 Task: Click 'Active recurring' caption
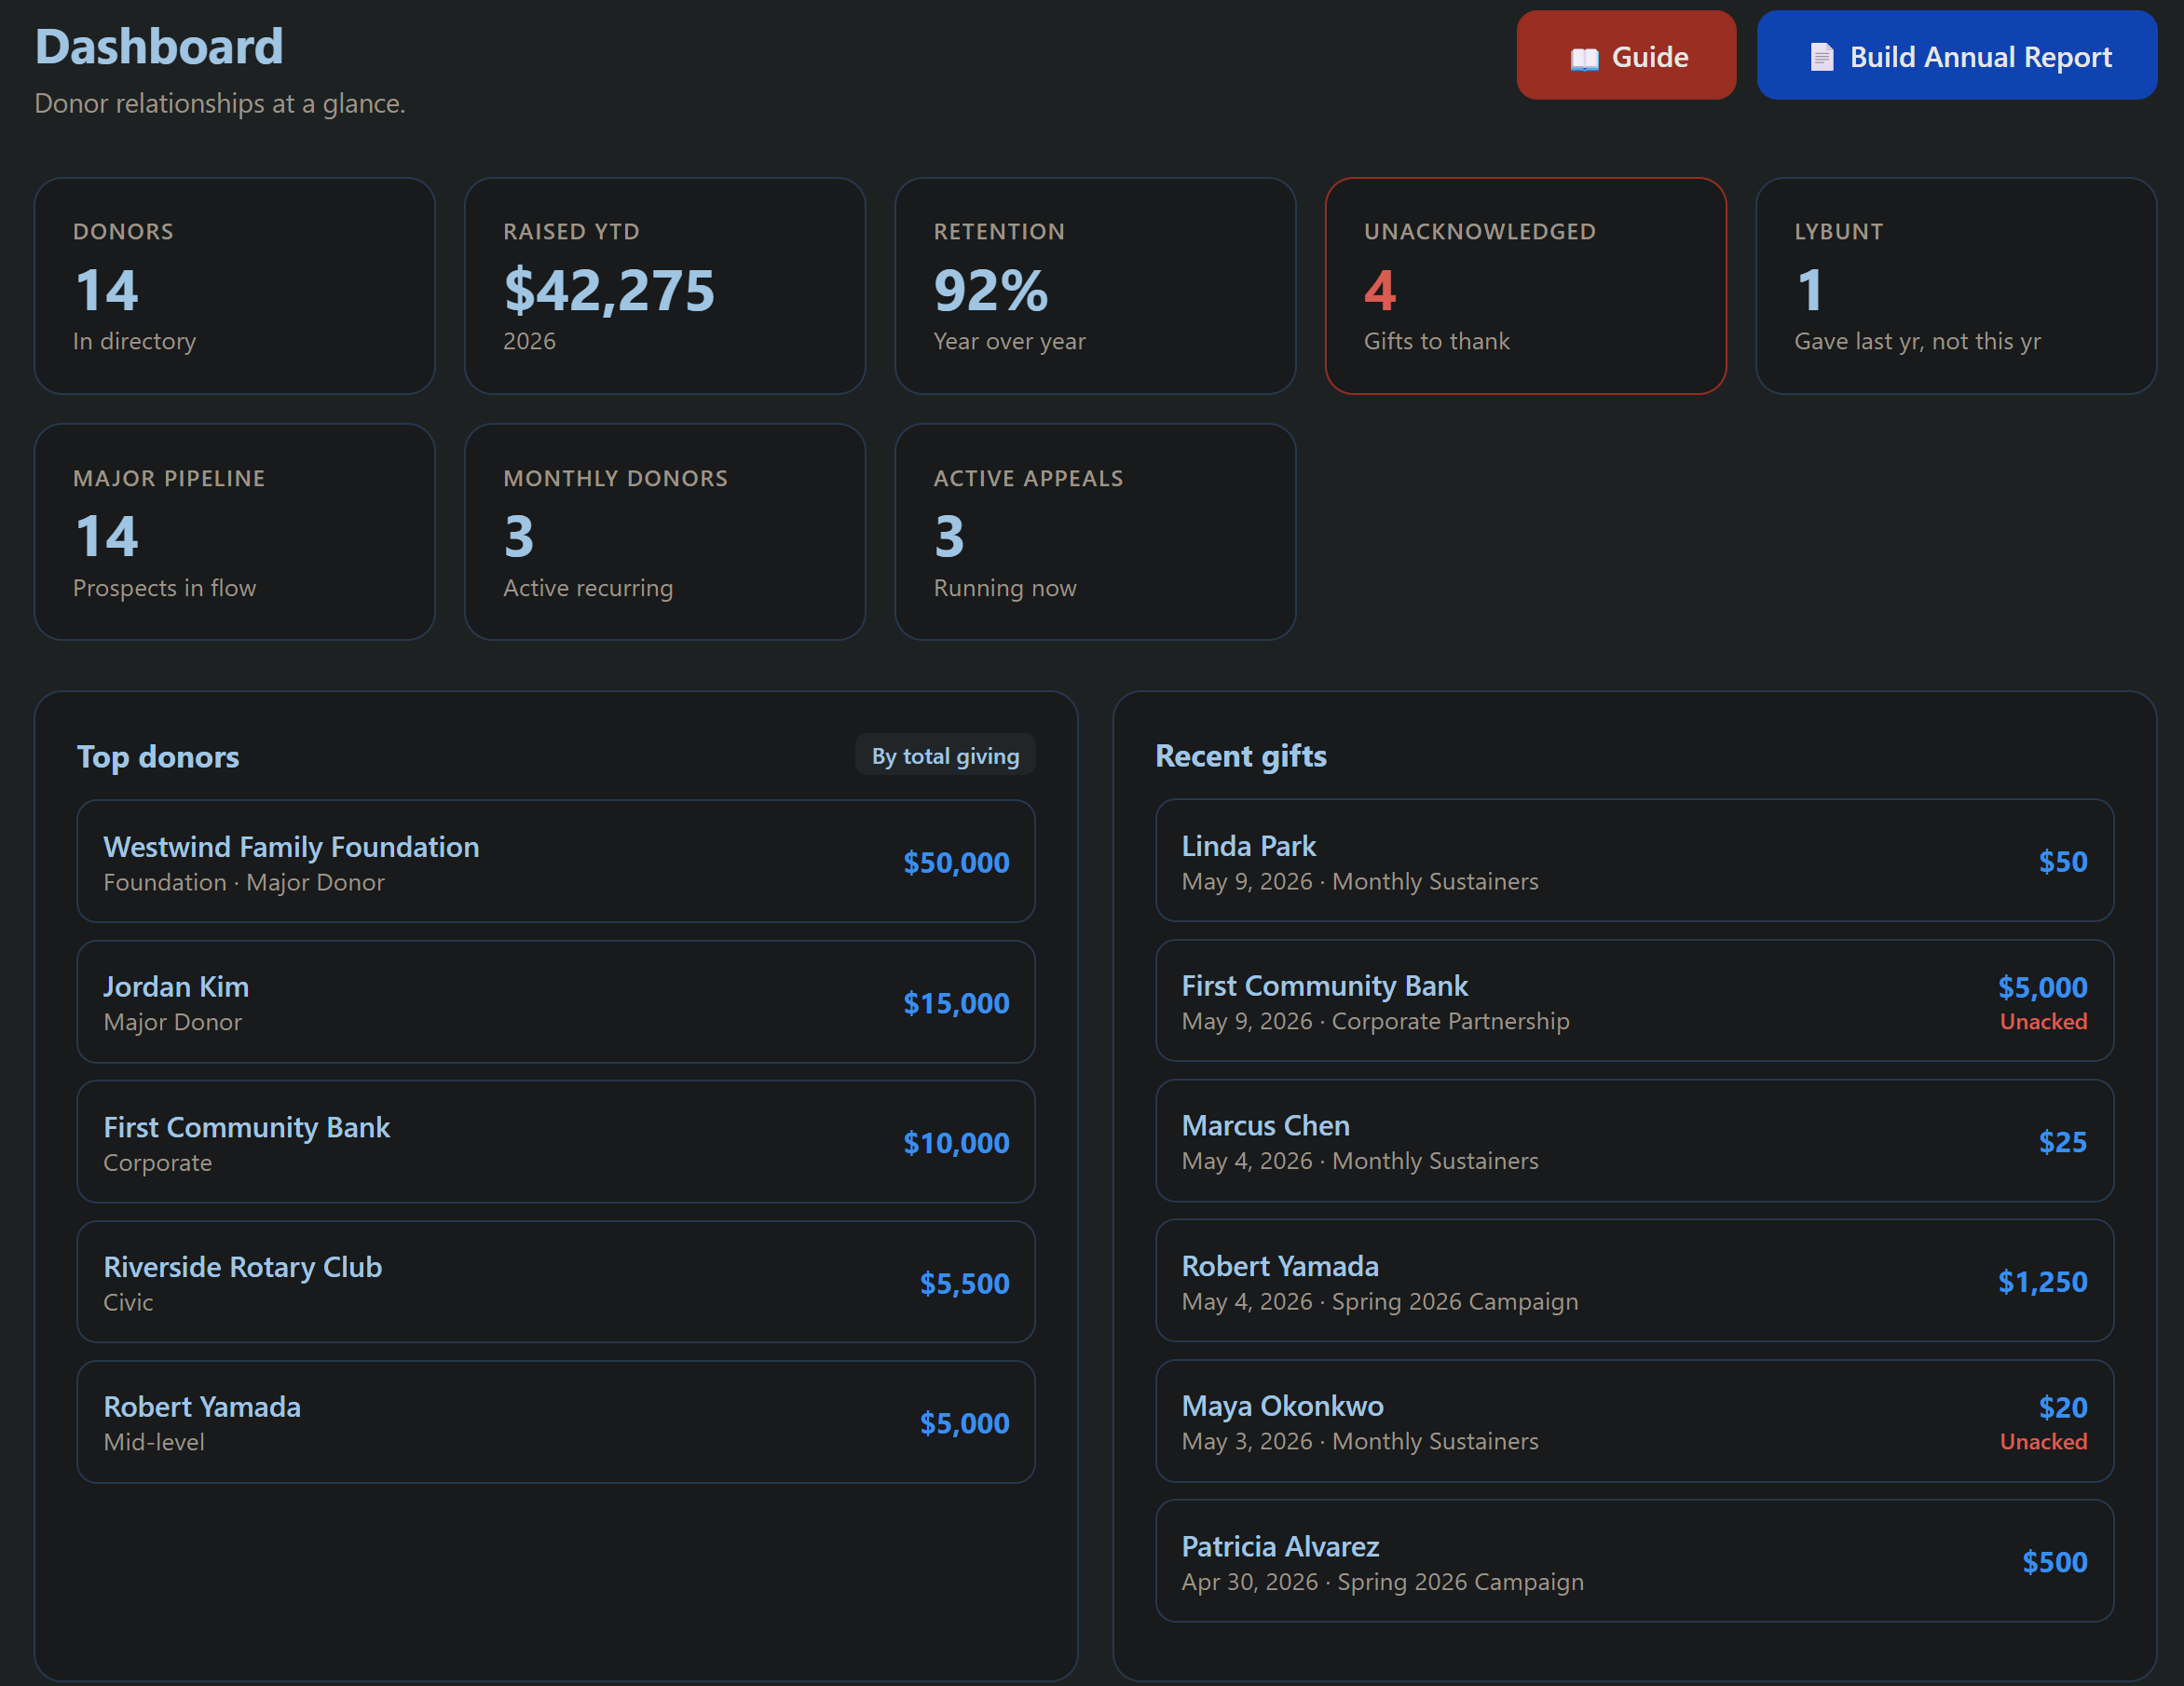click(x=588, y=588)
